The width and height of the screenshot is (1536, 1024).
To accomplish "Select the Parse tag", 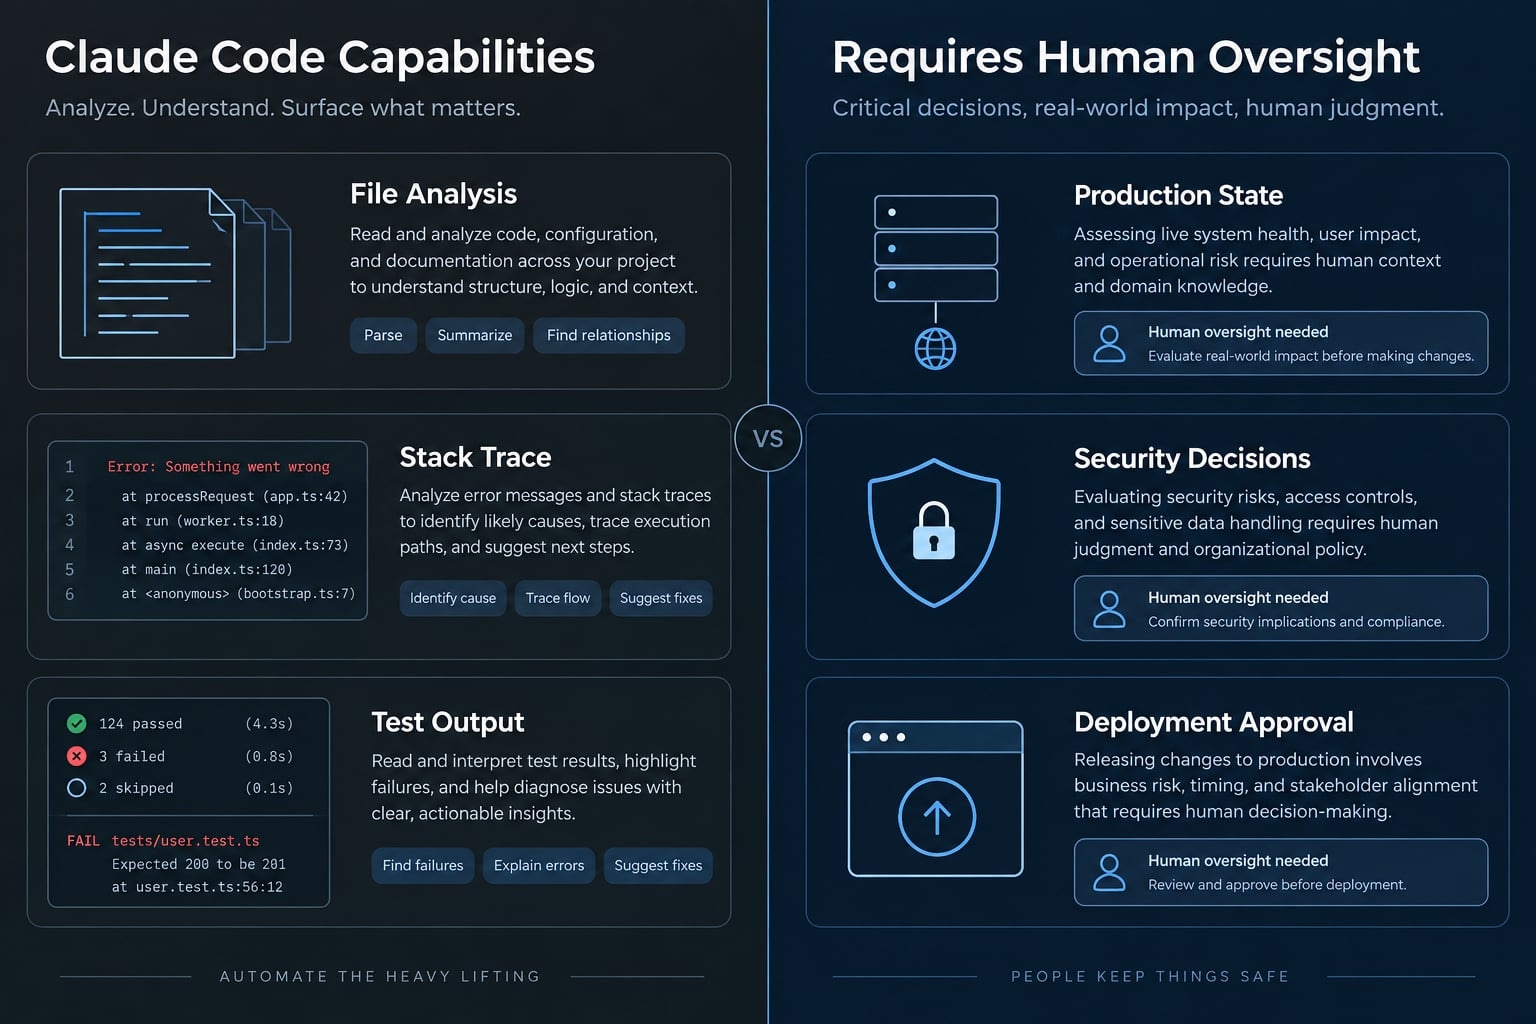I will (x=383, y=335).
